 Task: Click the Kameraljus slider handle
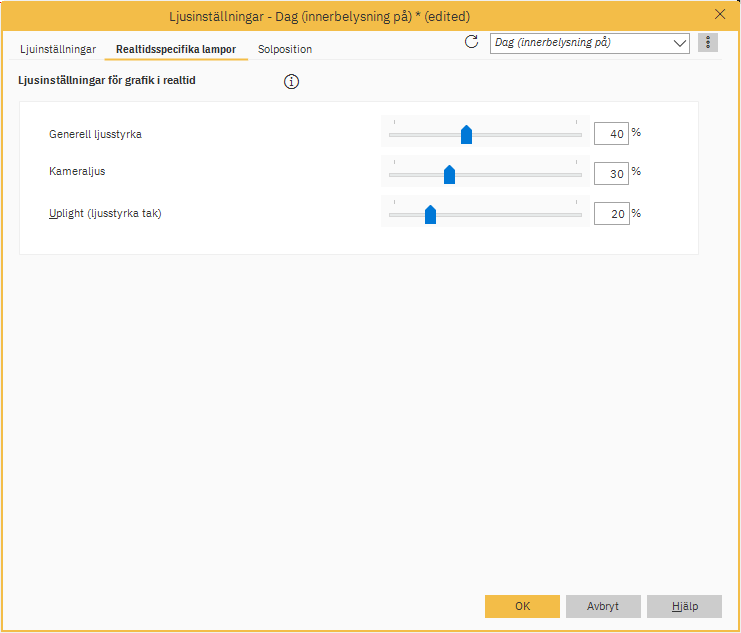[449, 175]
